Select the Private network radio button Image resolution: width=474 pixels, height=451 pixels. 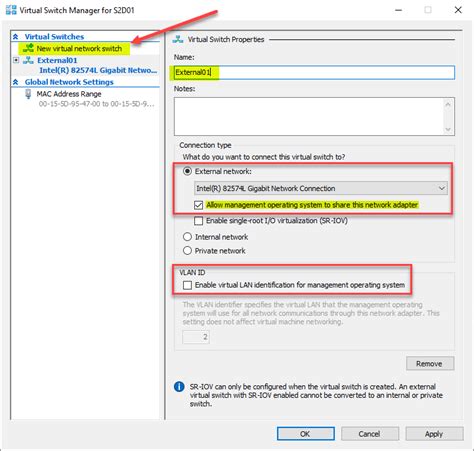coord(188,251)
